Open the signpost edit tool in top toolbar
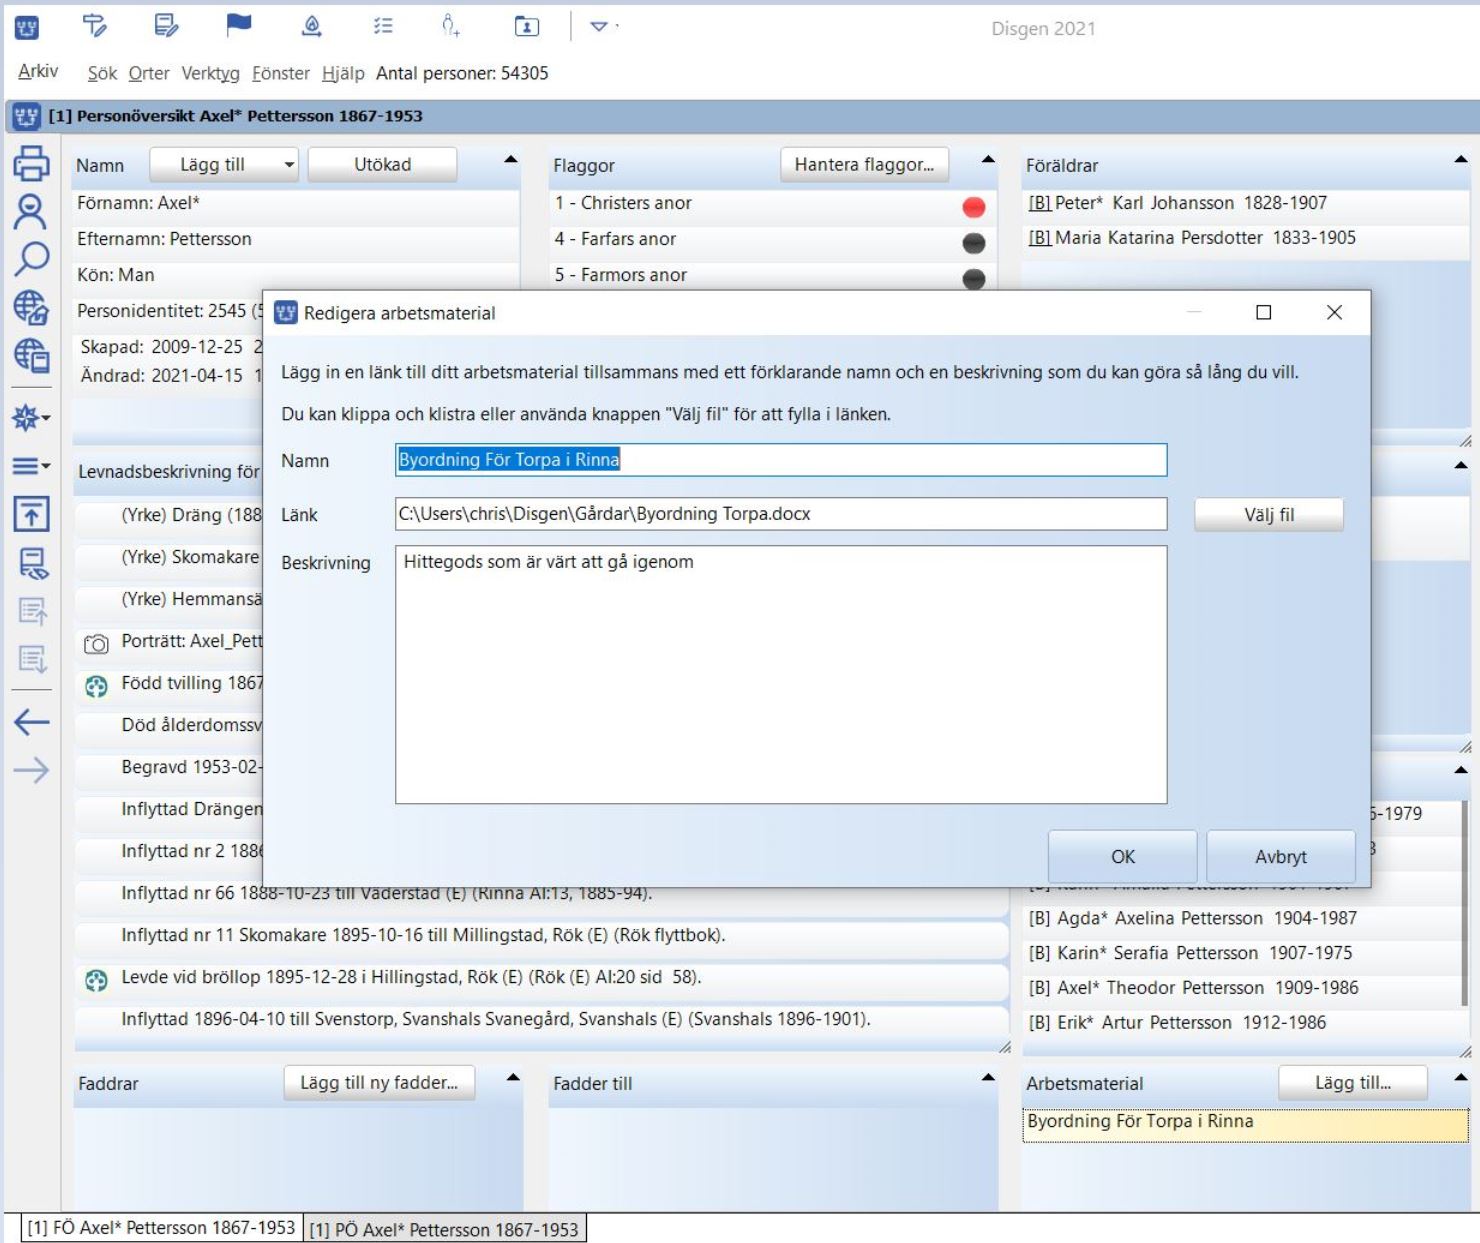Image resolution: width=1480 pixels, height=1243 pixels. coord(95,26)
